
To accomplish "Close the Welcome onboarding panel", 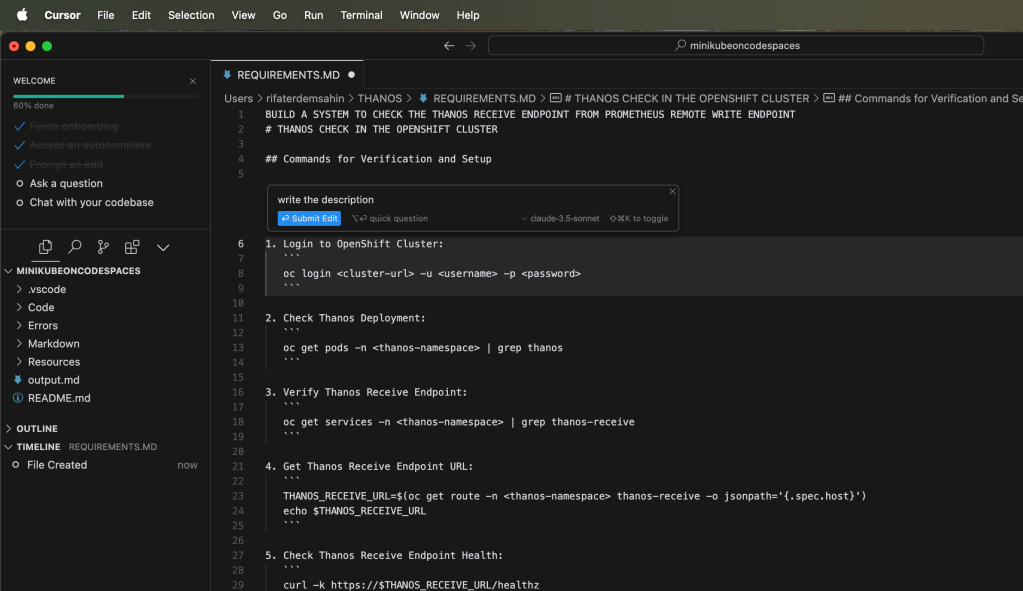I will pyautogui.click(x=192, y=81).
